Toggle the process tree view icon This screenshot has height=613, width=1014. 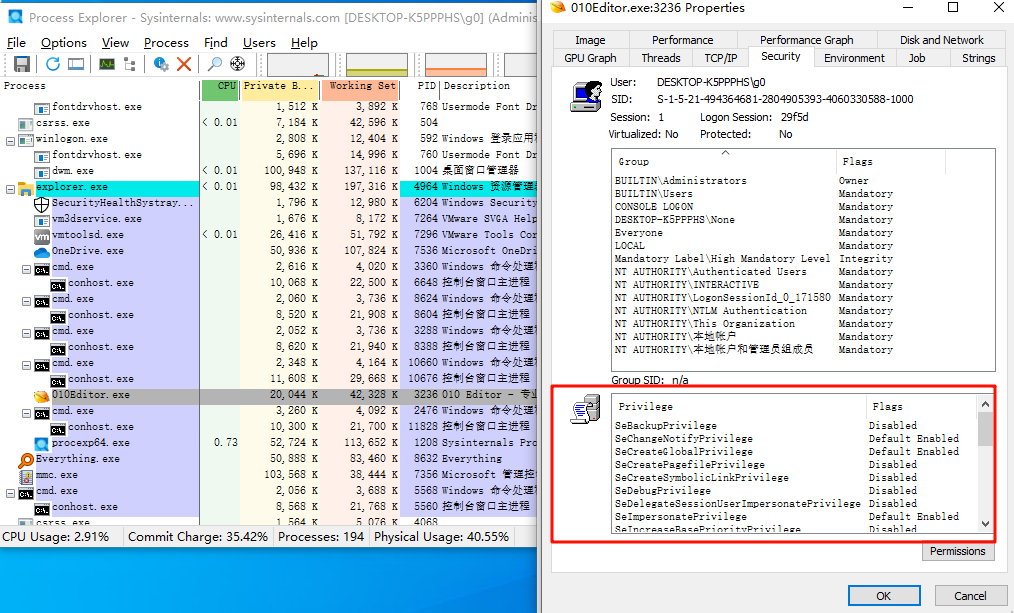130,64
